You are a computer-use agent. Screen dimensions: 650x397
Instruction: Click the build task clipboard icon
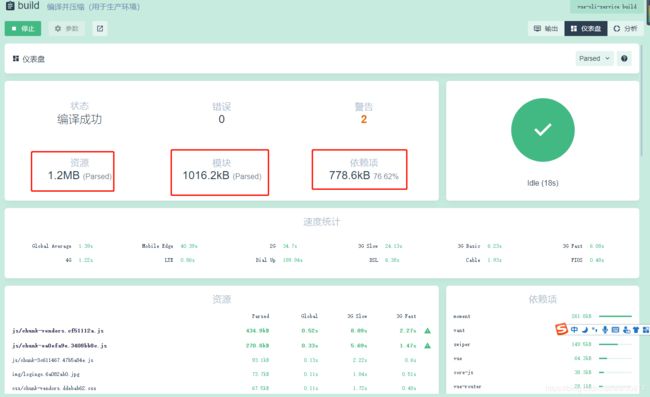pos(10,6)
